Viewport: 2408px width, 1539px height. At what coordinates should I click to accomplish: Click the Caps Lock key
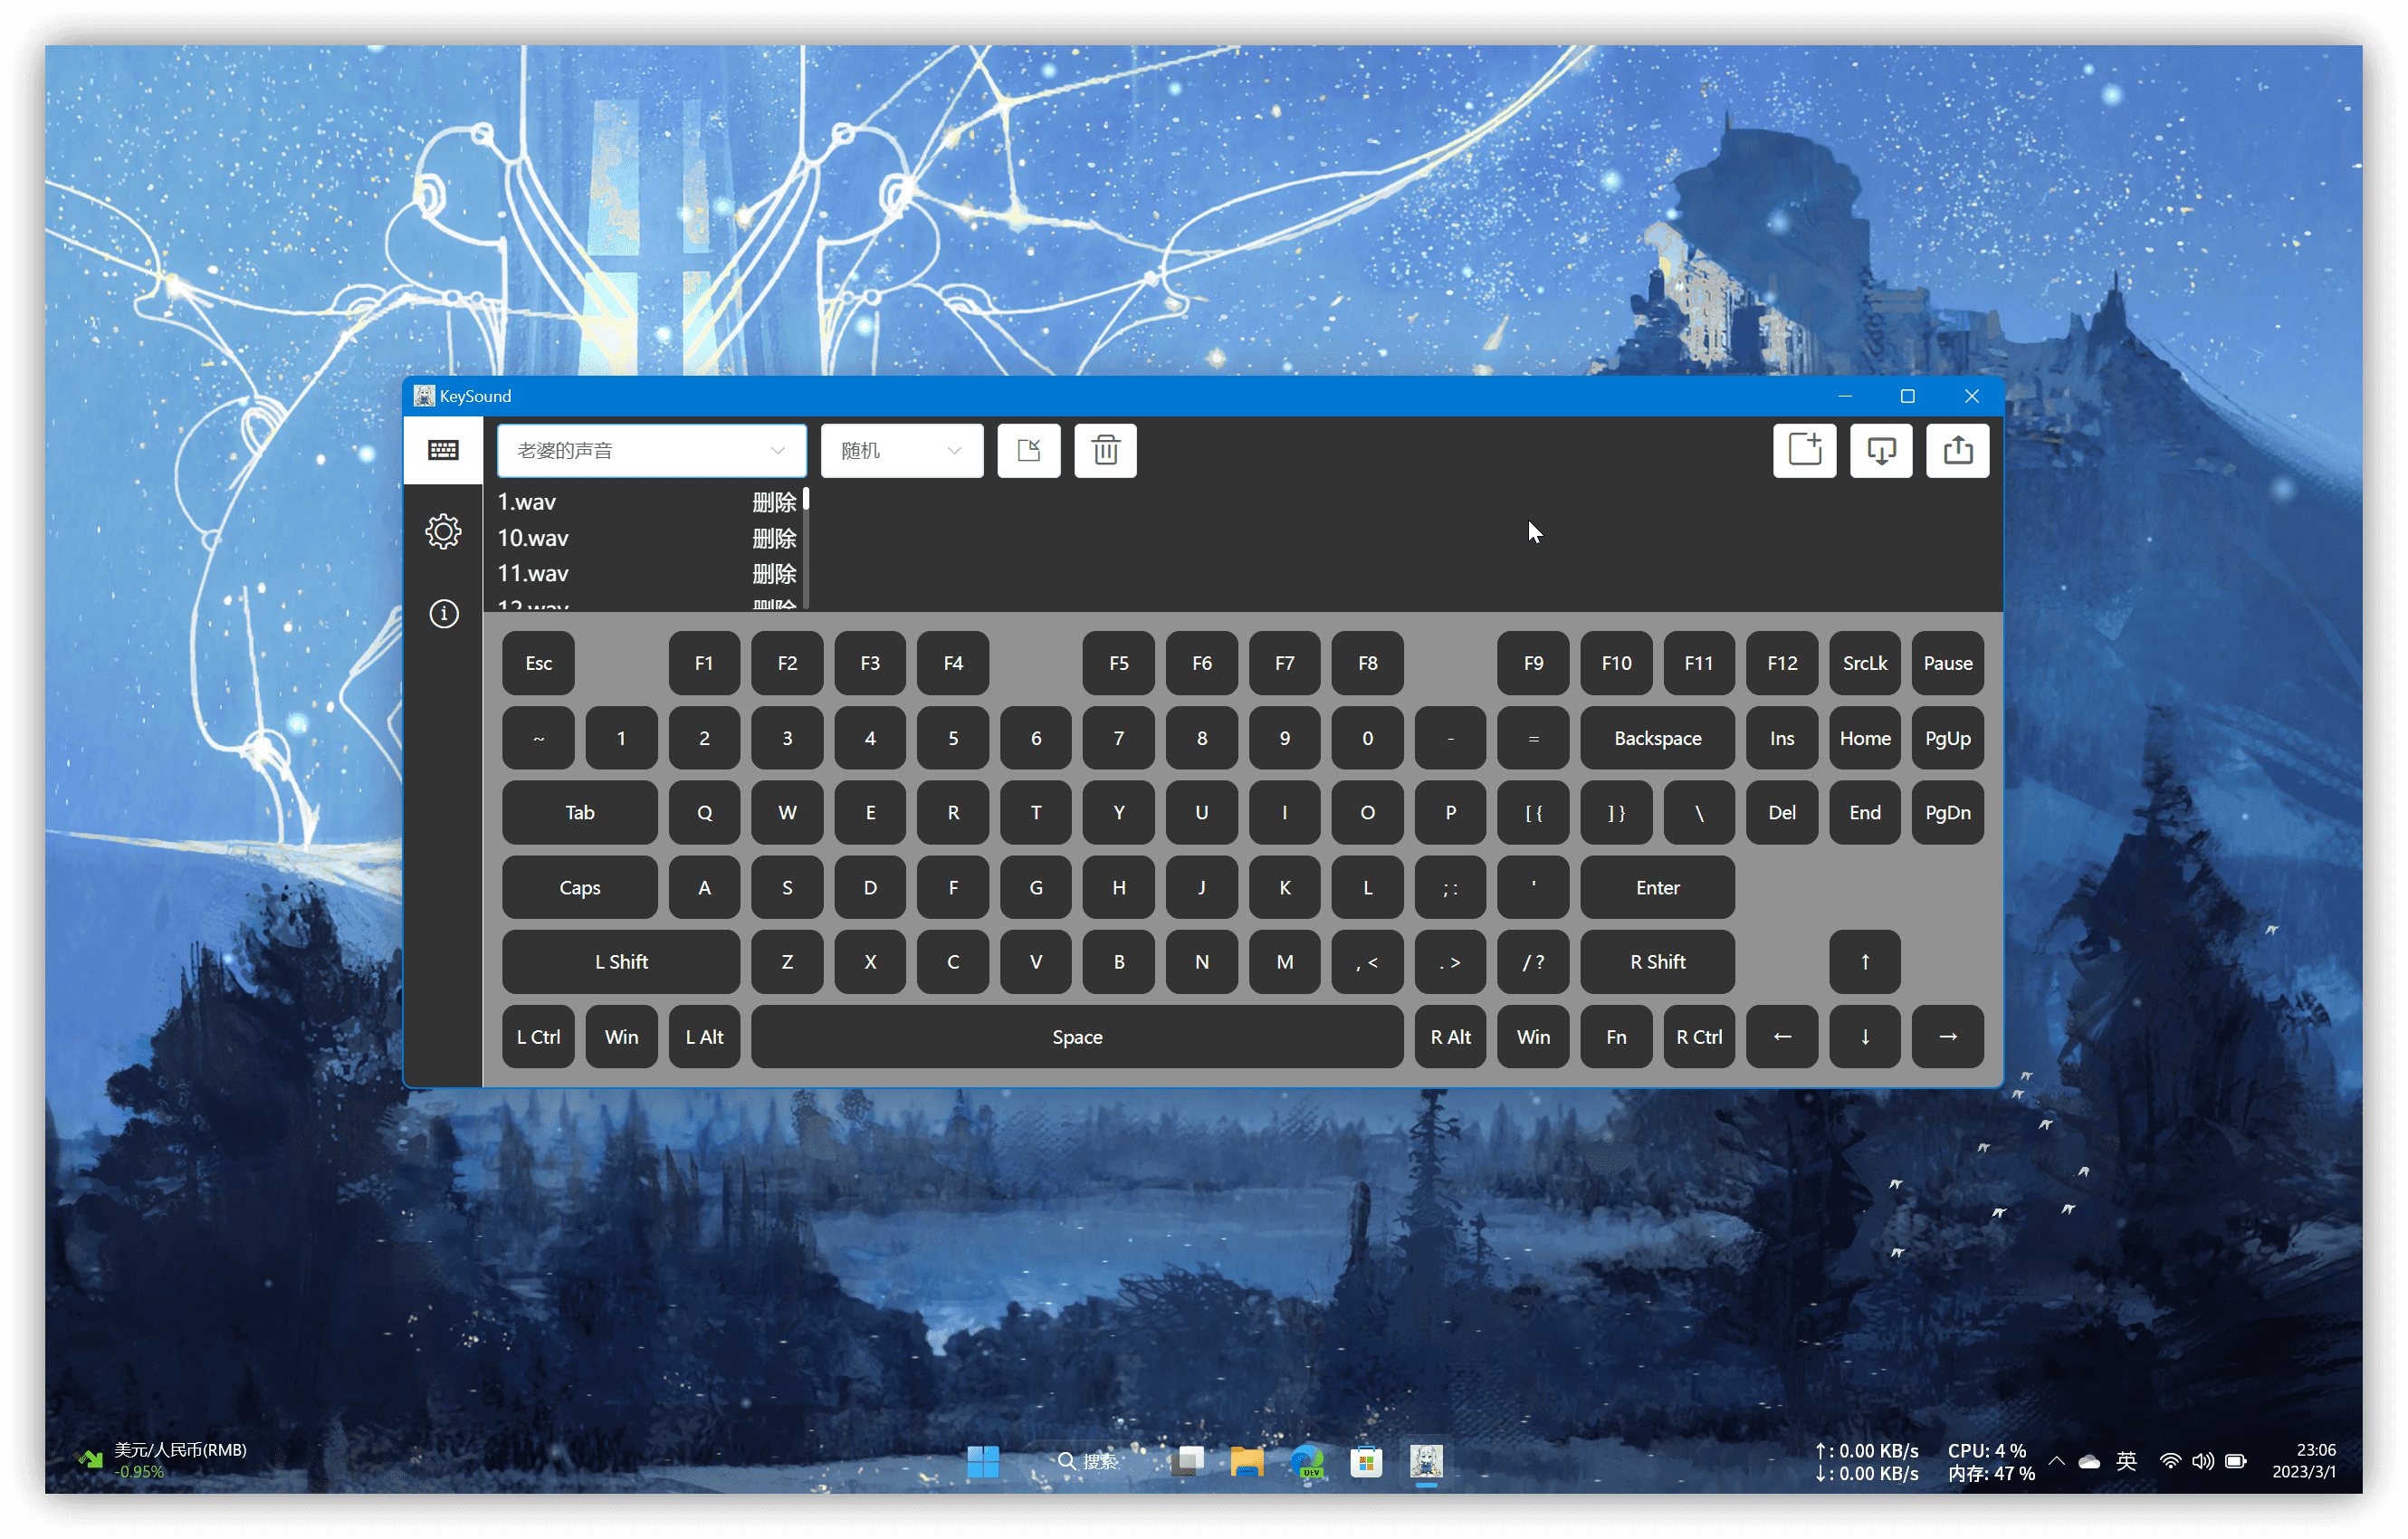579,886
